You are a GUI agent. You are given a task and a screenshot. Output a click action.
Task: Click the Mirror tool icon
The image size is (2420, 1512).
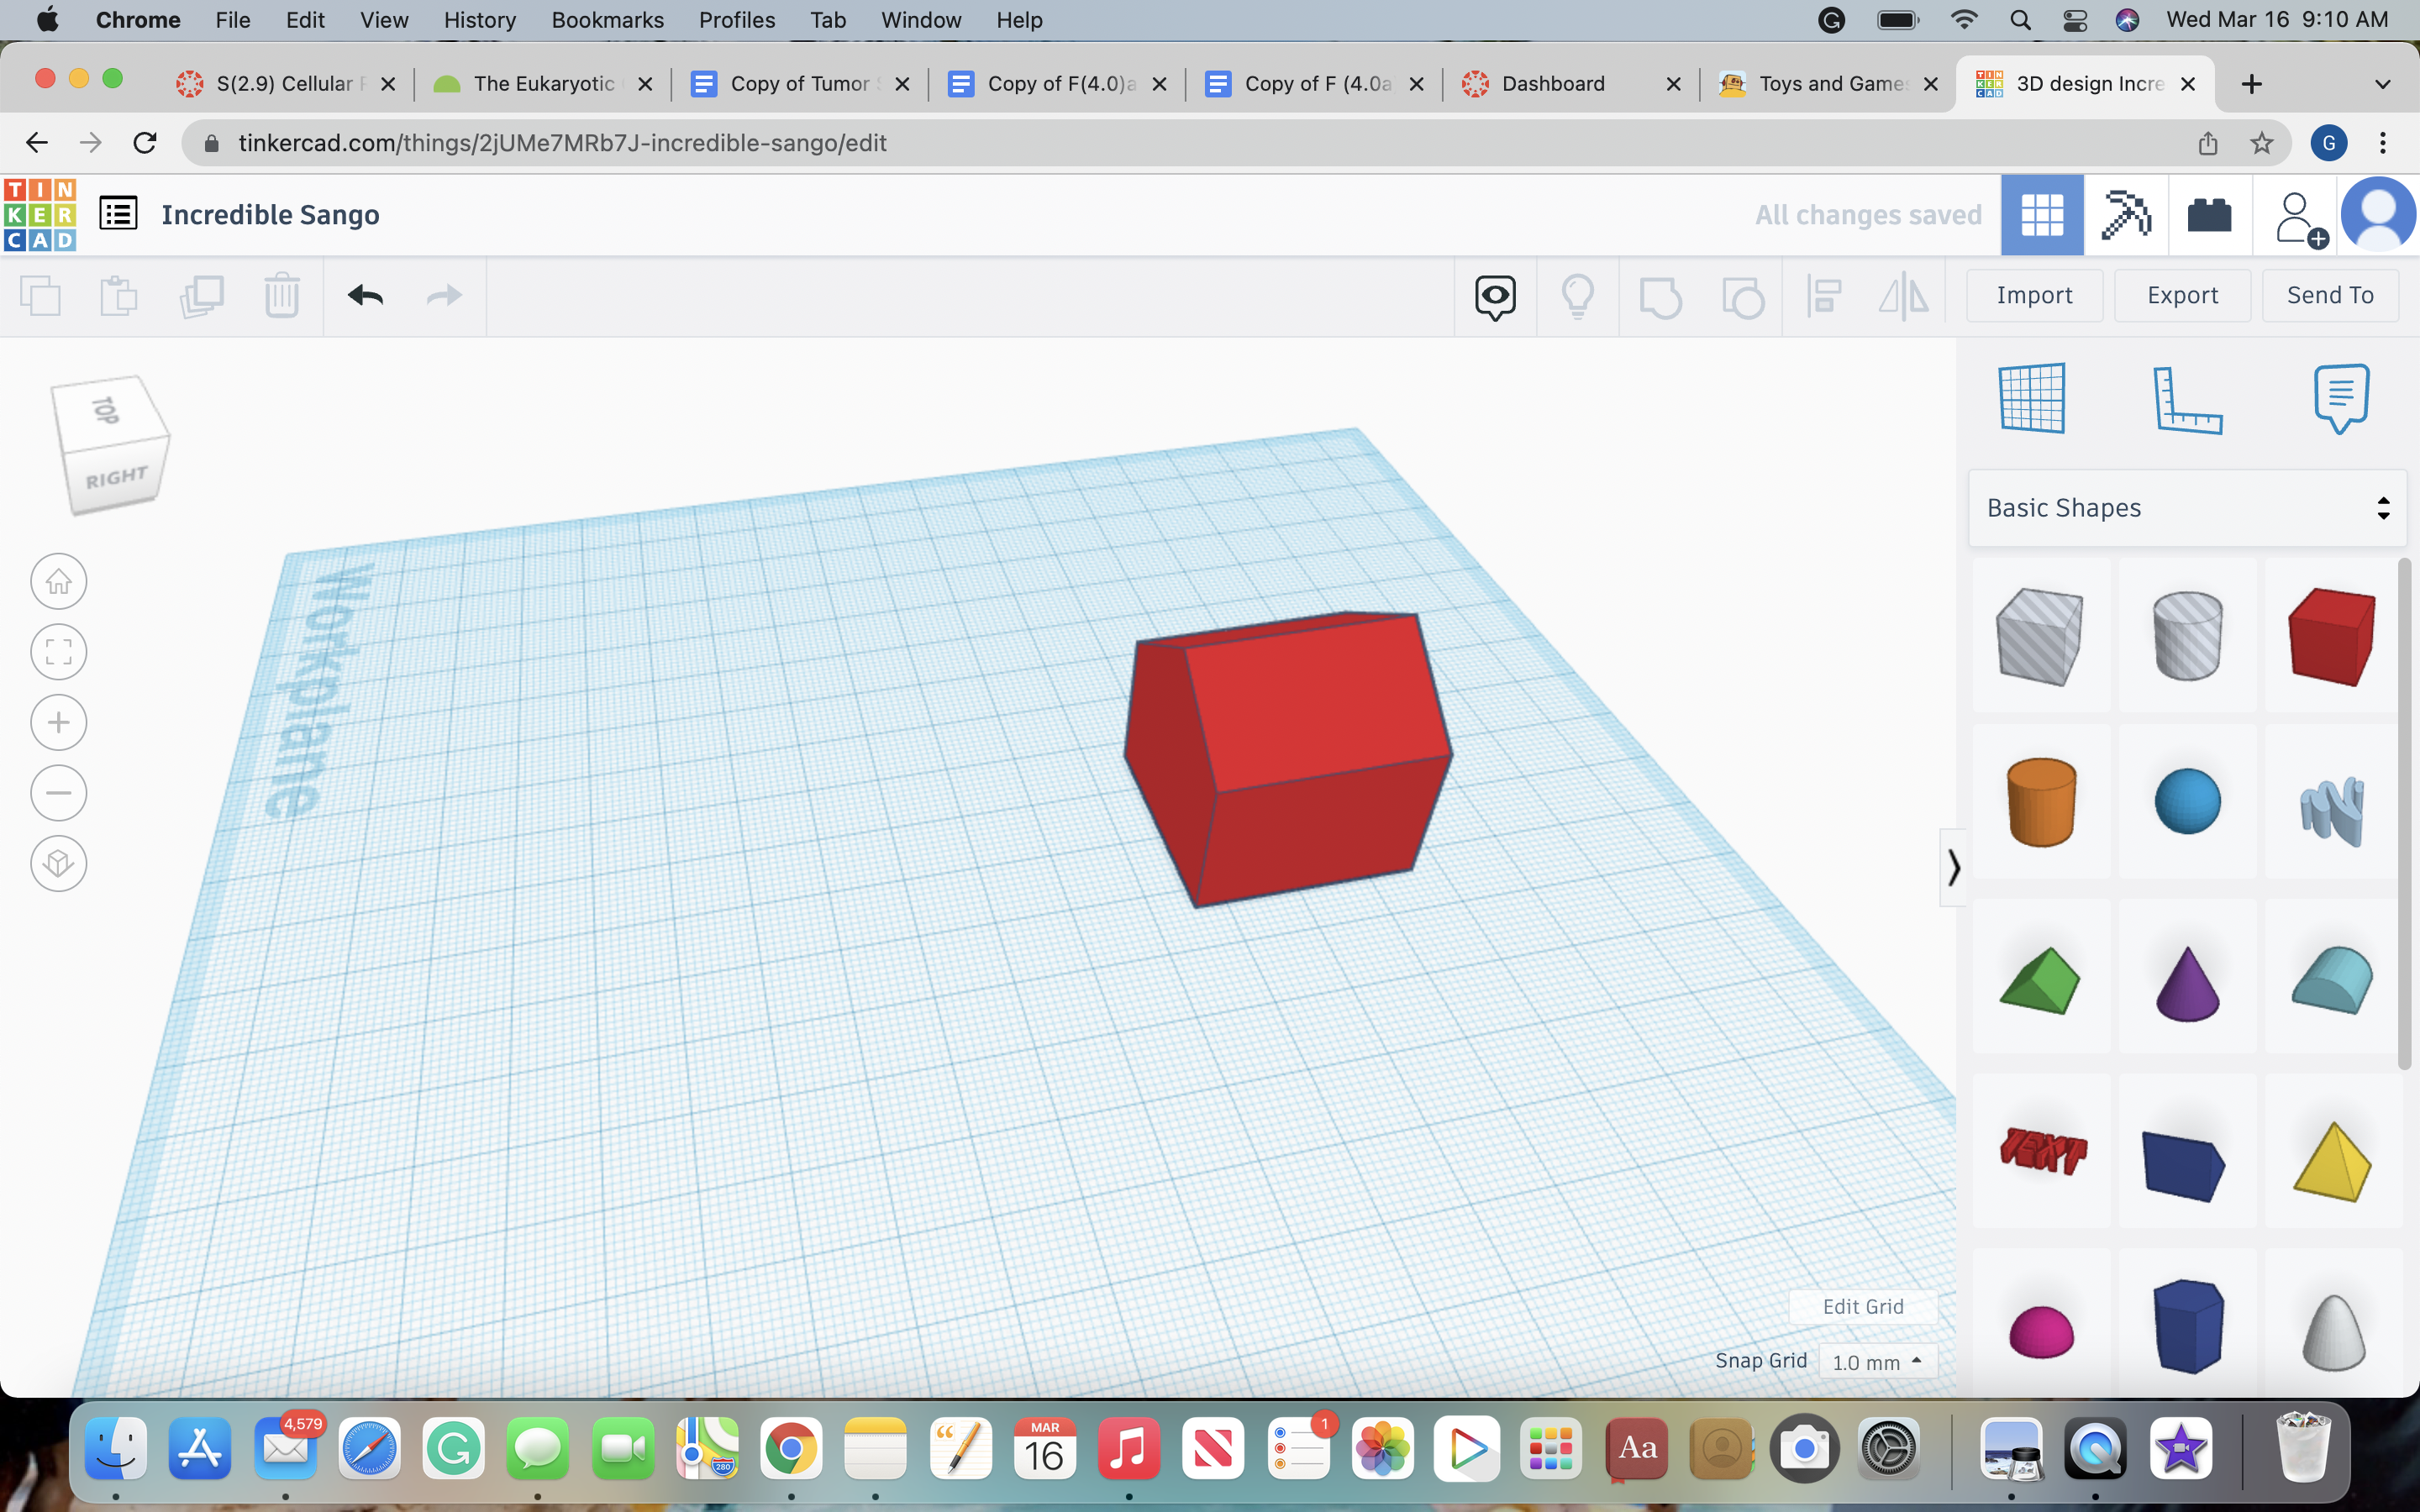click(1904, 297)
